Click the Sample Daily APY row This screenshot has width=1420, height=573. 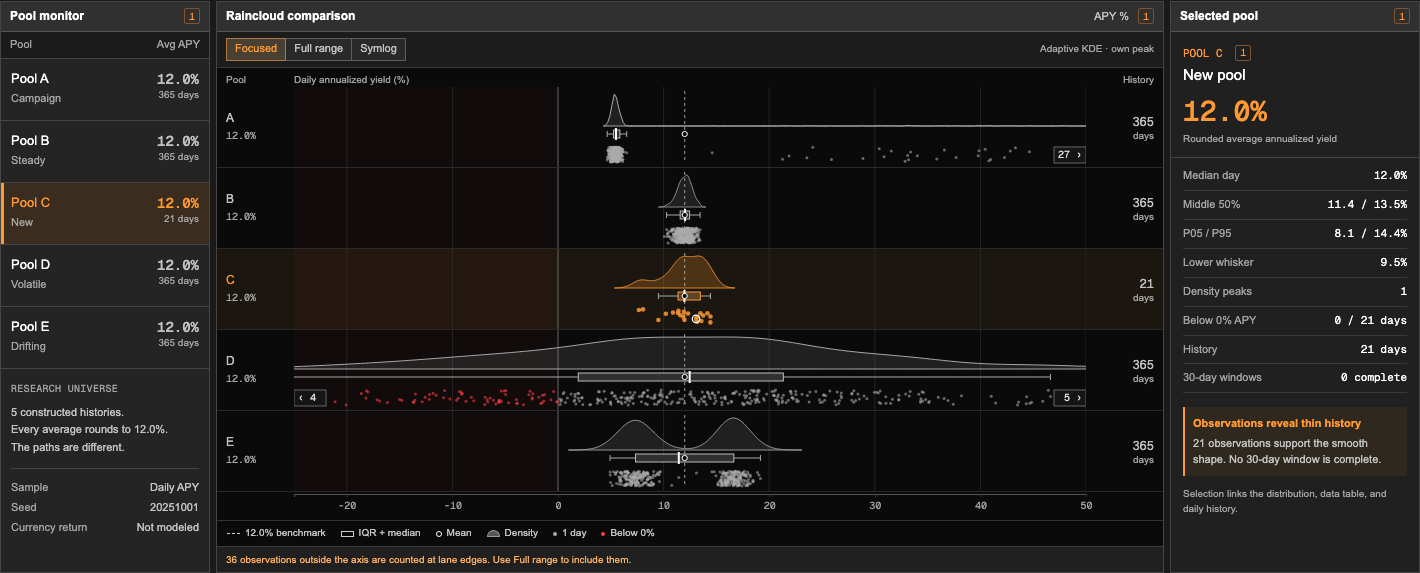tap(105, 487)
